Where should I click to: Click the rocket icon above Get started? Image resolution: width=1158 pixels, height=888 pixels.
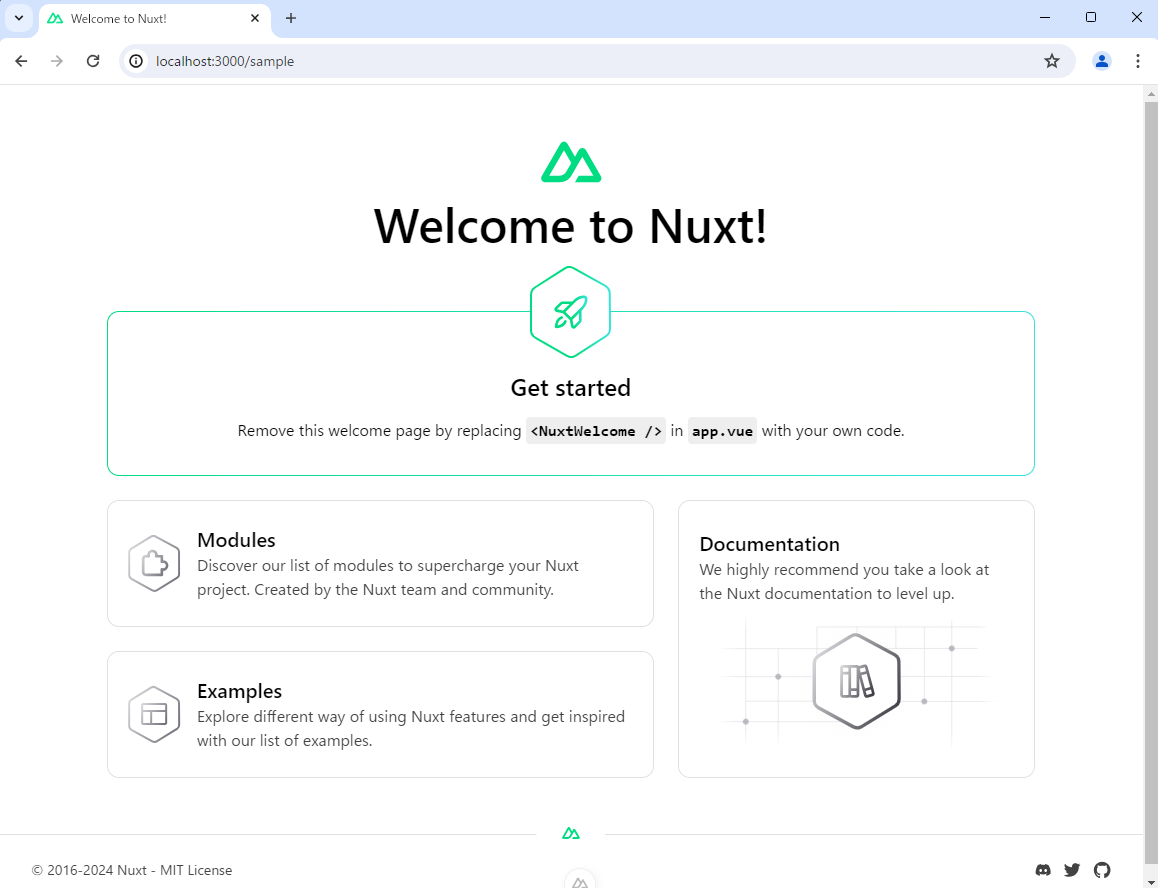click(x=570, y=311)
